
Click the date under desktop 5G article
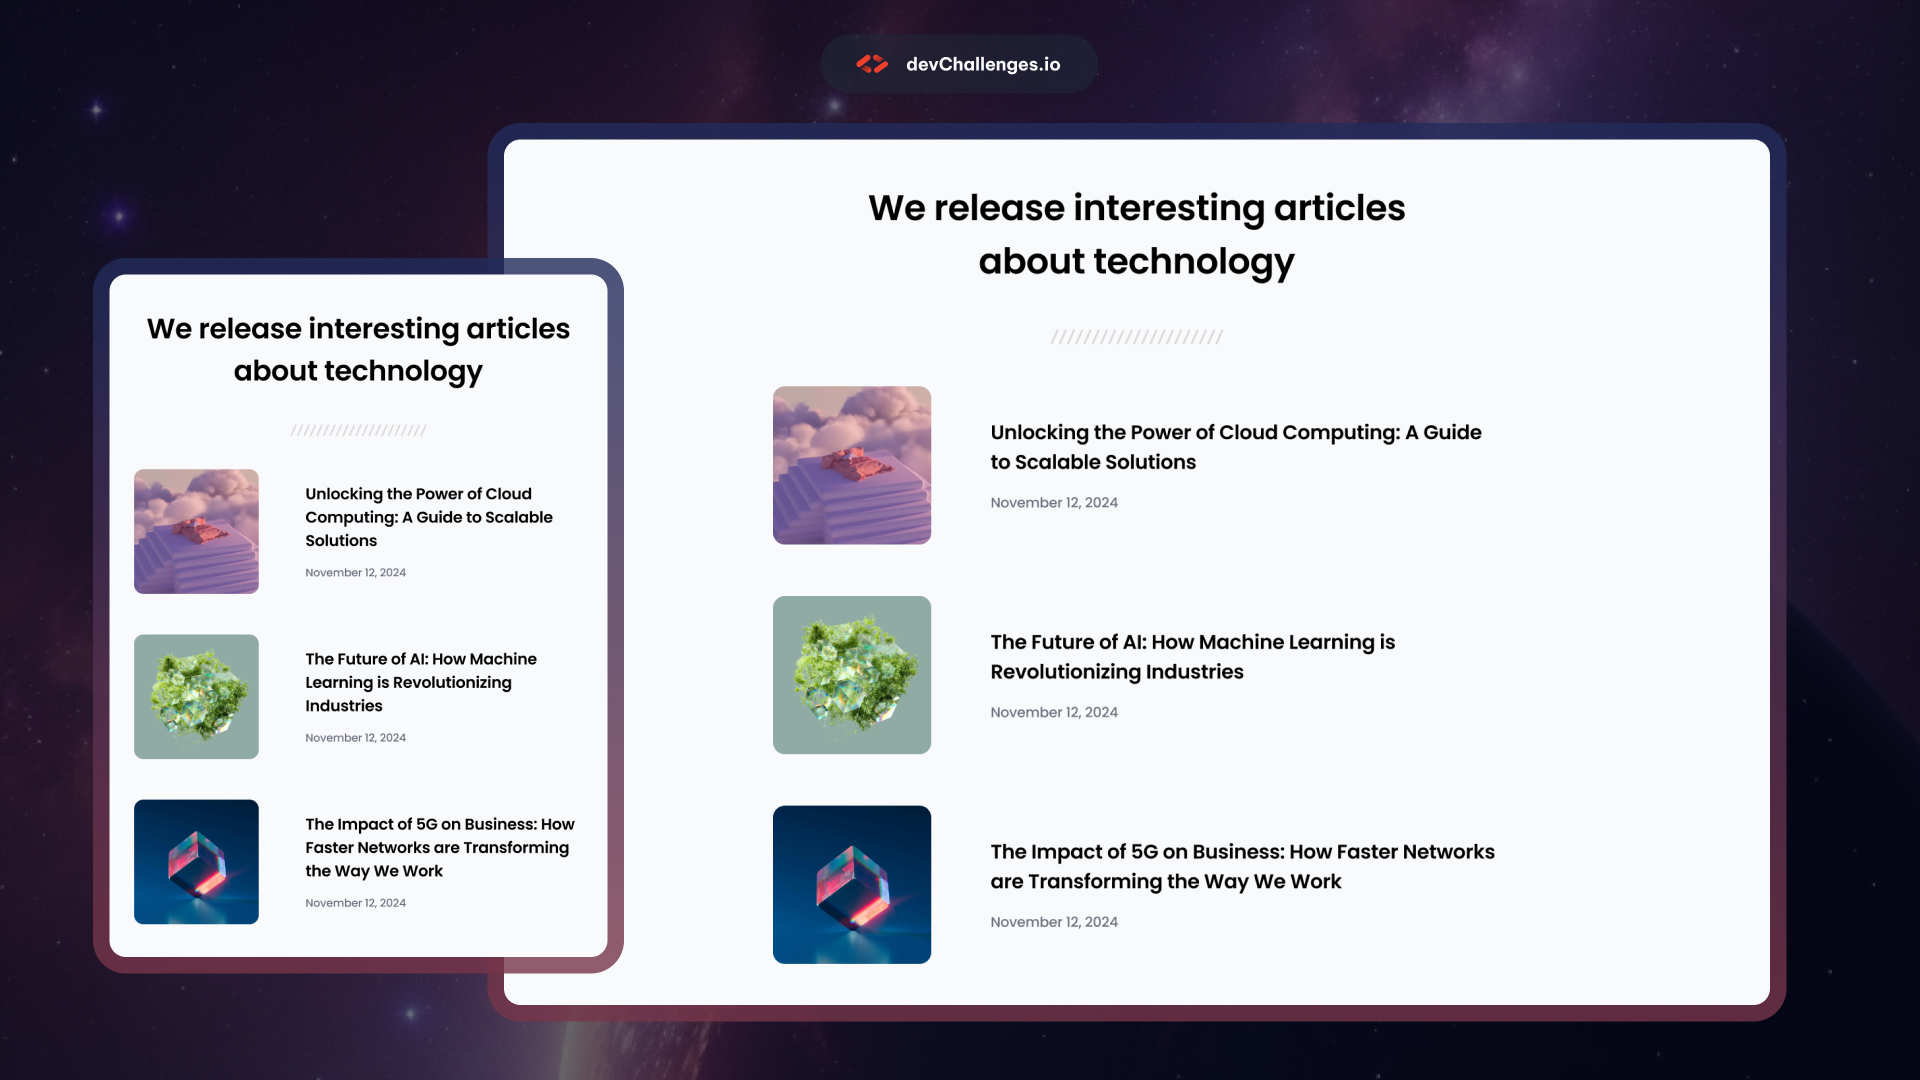1053,922
